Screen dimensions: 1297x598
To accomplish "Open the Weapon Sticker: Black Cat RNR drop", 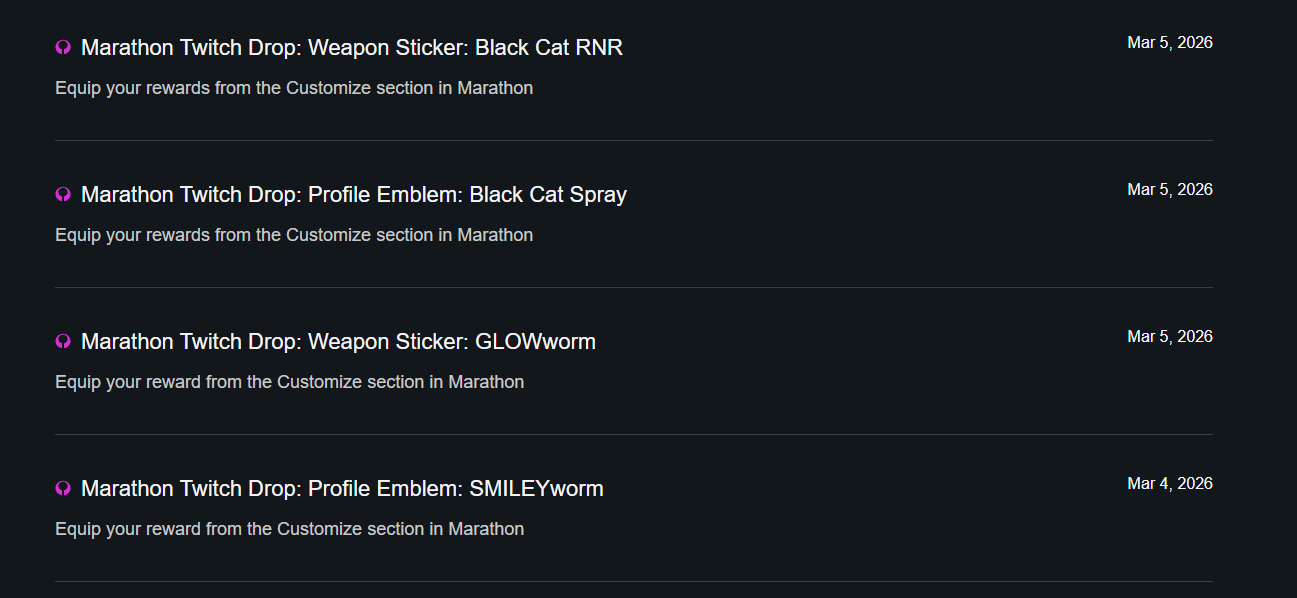I will (x=351, y=47).
